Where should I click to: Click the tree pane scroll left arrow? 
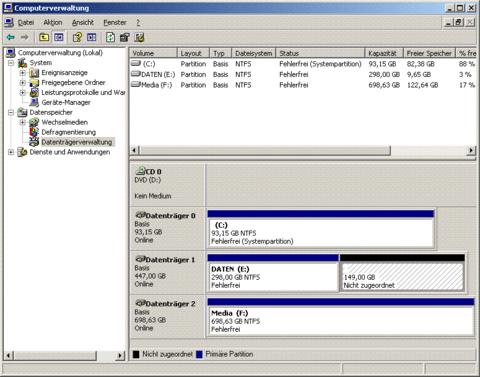click(9, 356)
